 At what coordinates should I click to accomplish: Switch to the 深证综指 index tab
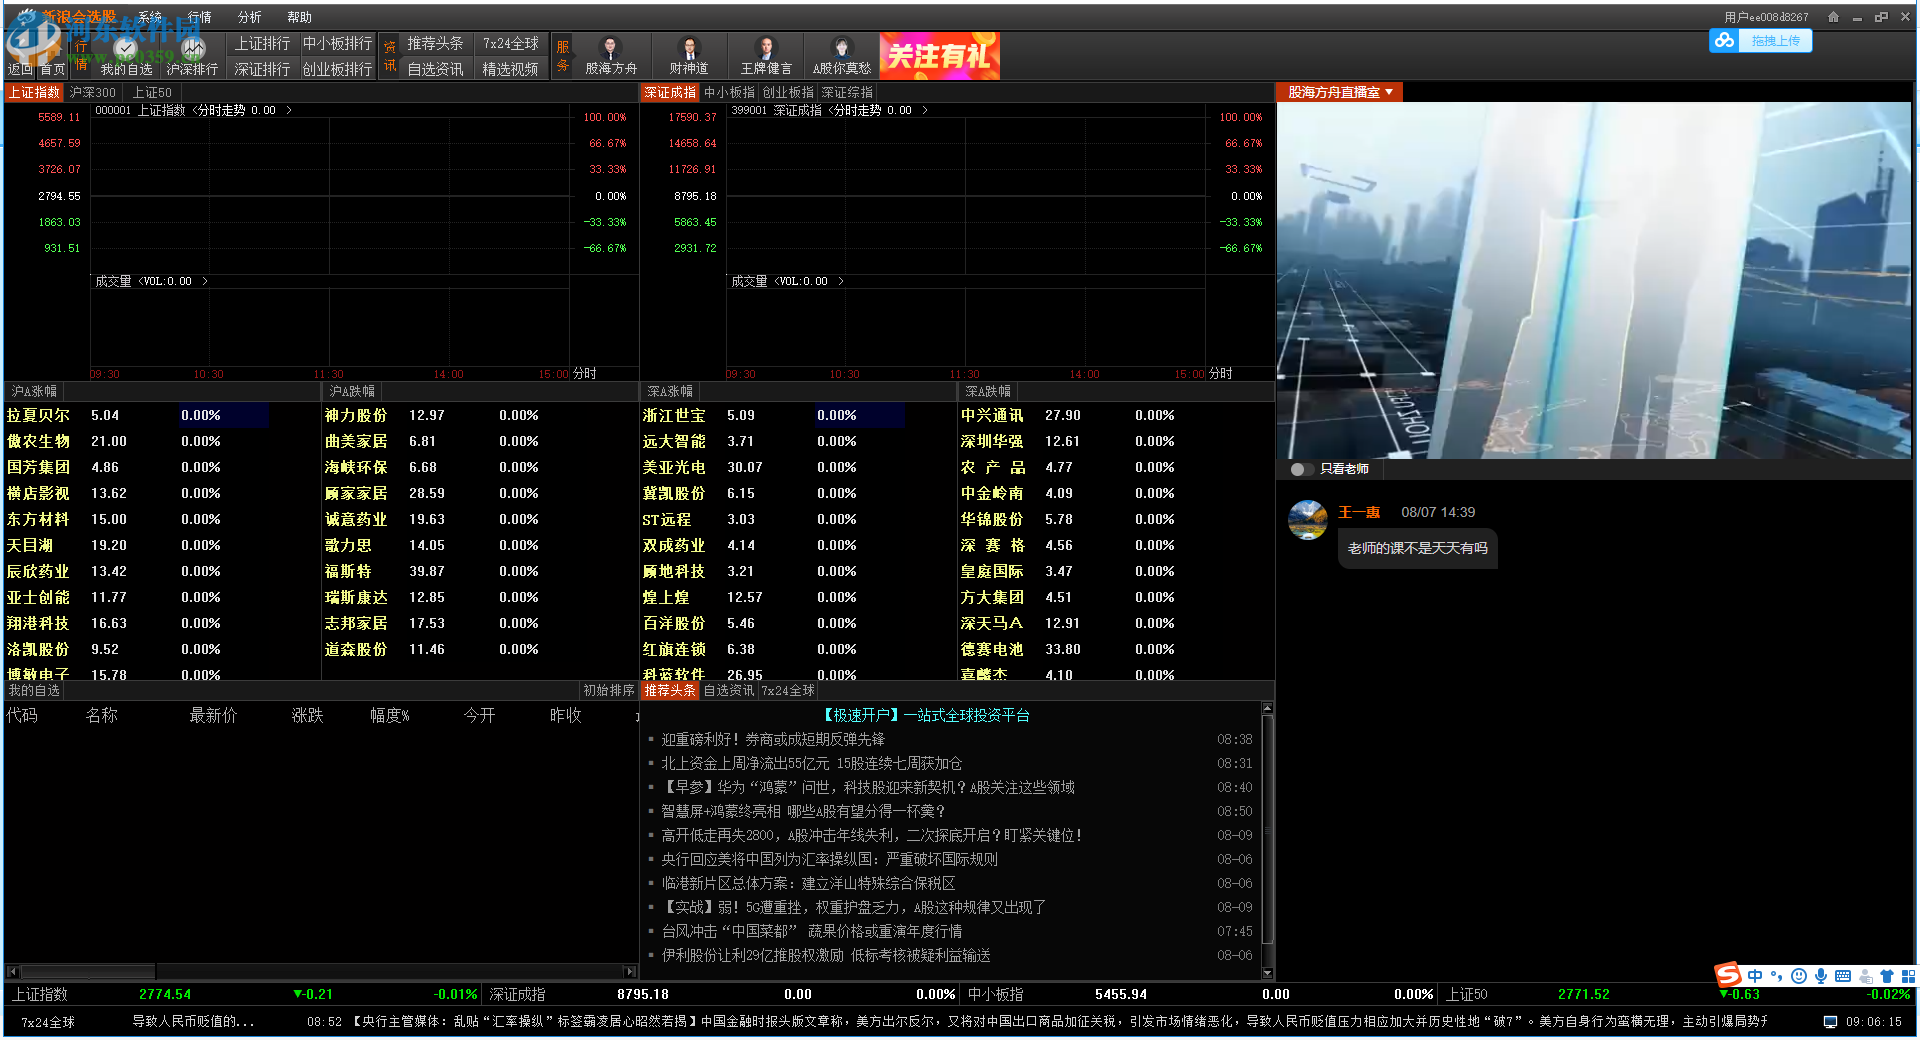(x=847, y=92)
